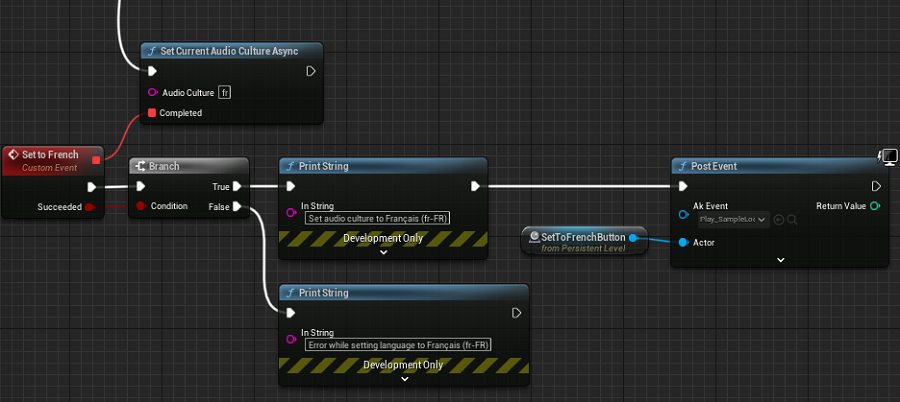Click the Succeeded boolean pin
This screenshot has width=900, height=402.
click(x=89, y=207)
